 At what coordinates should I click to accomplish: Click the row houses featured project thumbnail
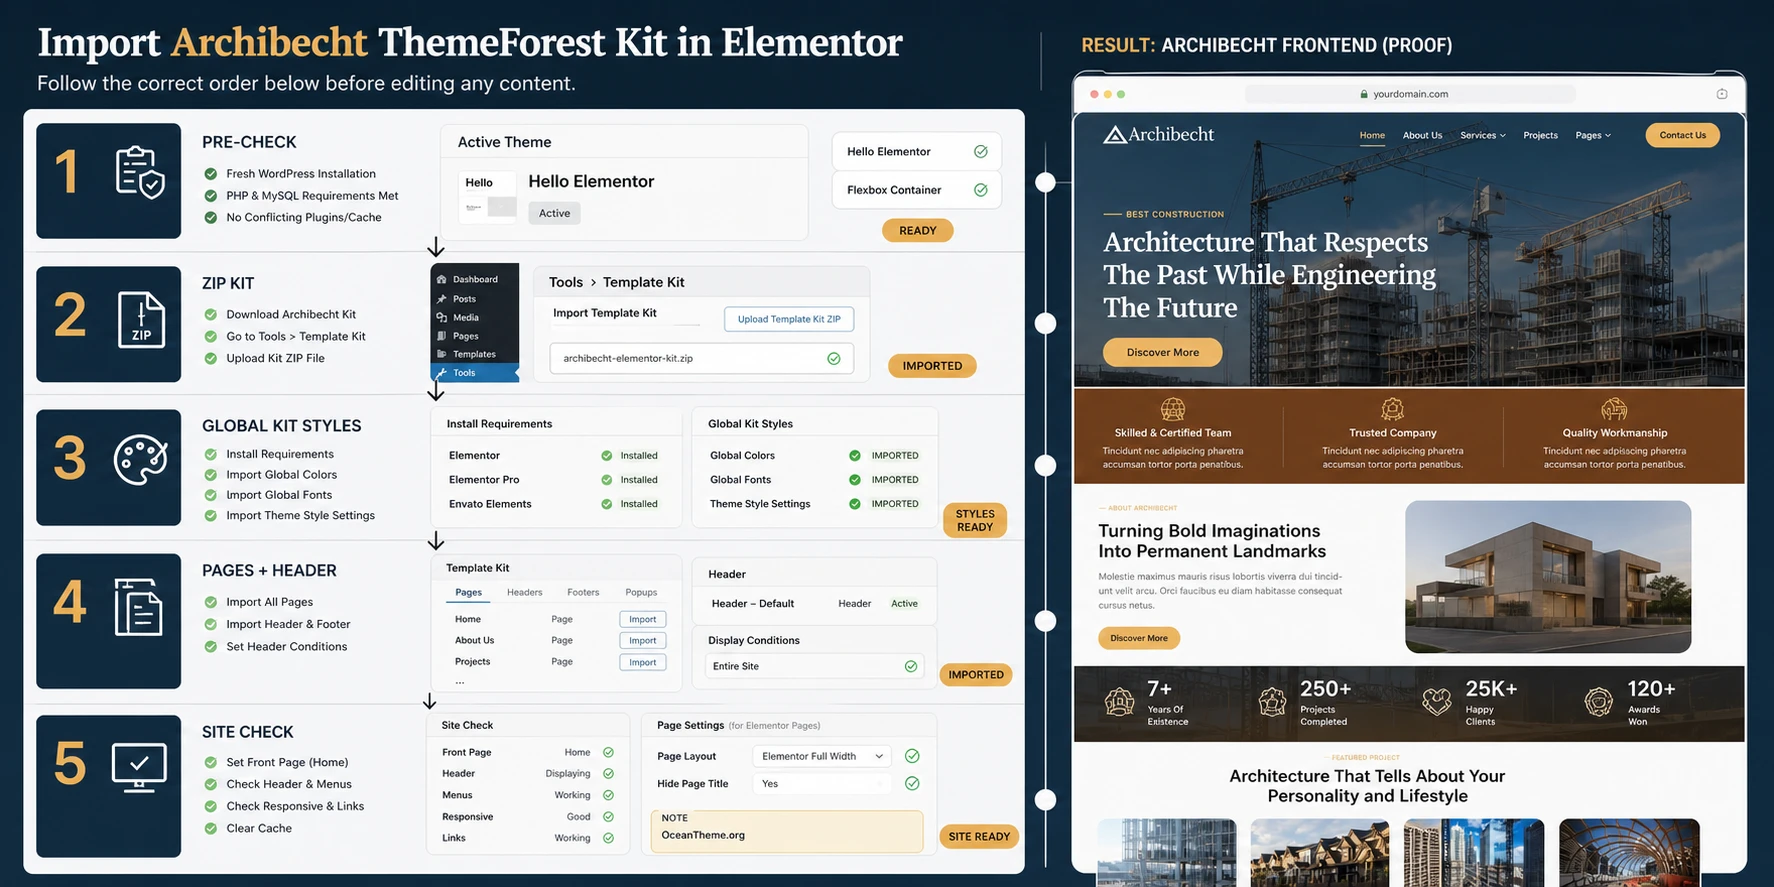point(1319,852)
